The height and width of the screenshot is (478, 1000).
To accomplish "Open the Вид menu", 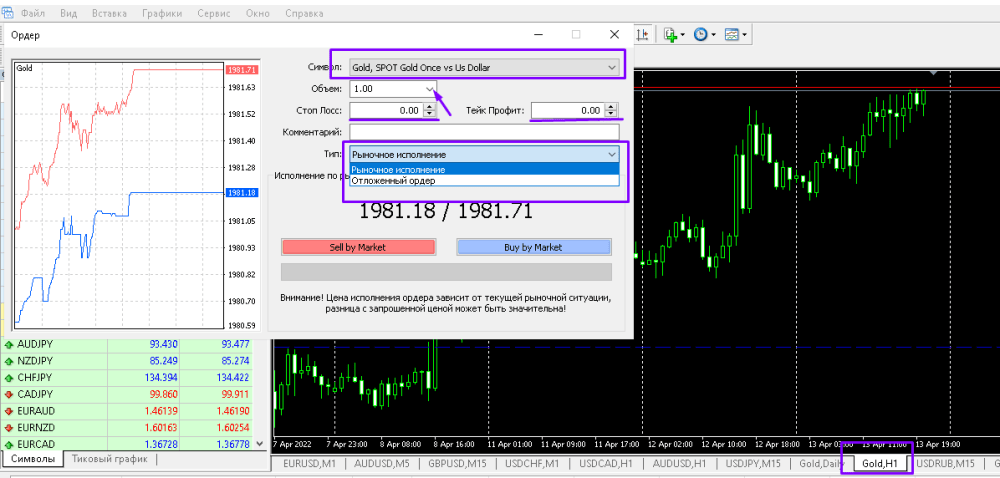I will [68, 13].
